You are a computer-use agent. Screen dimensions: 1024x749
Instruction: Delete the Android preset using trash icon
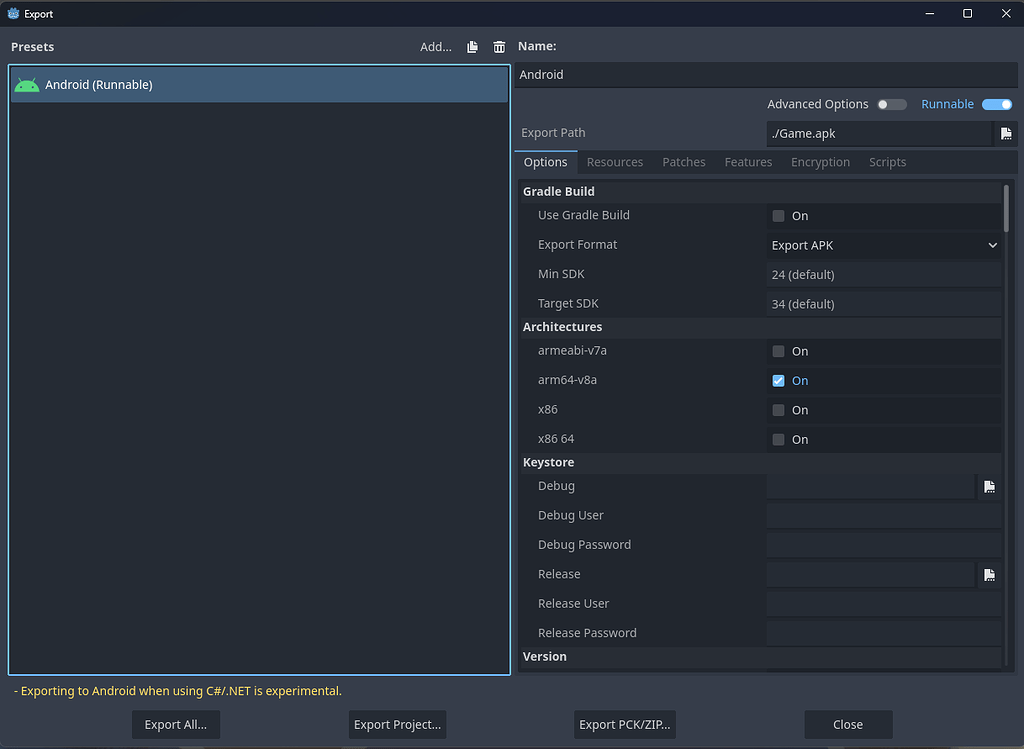click(x=499, y=46)
